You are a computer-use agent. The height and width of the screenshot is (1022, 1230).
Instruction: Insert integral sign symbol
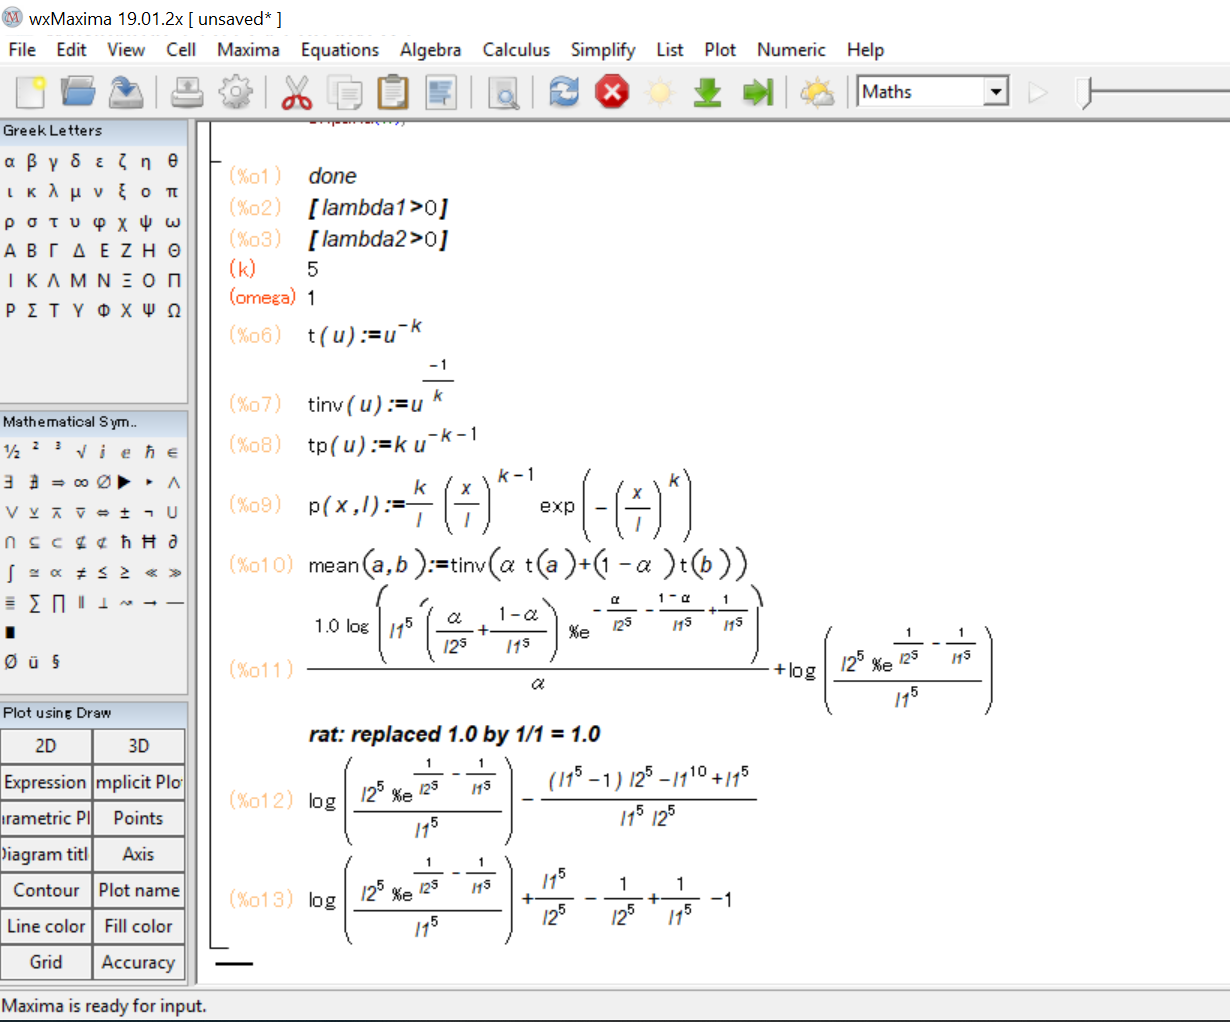[x=10, y=572]
